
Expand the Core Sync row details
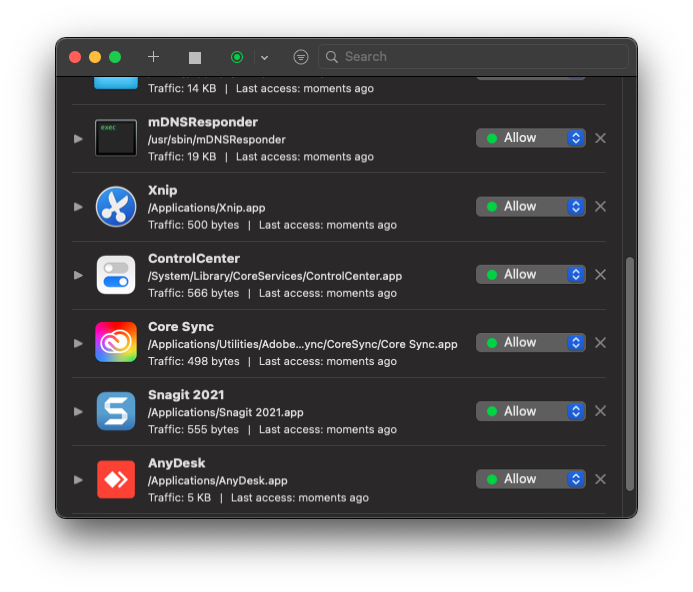78,343
